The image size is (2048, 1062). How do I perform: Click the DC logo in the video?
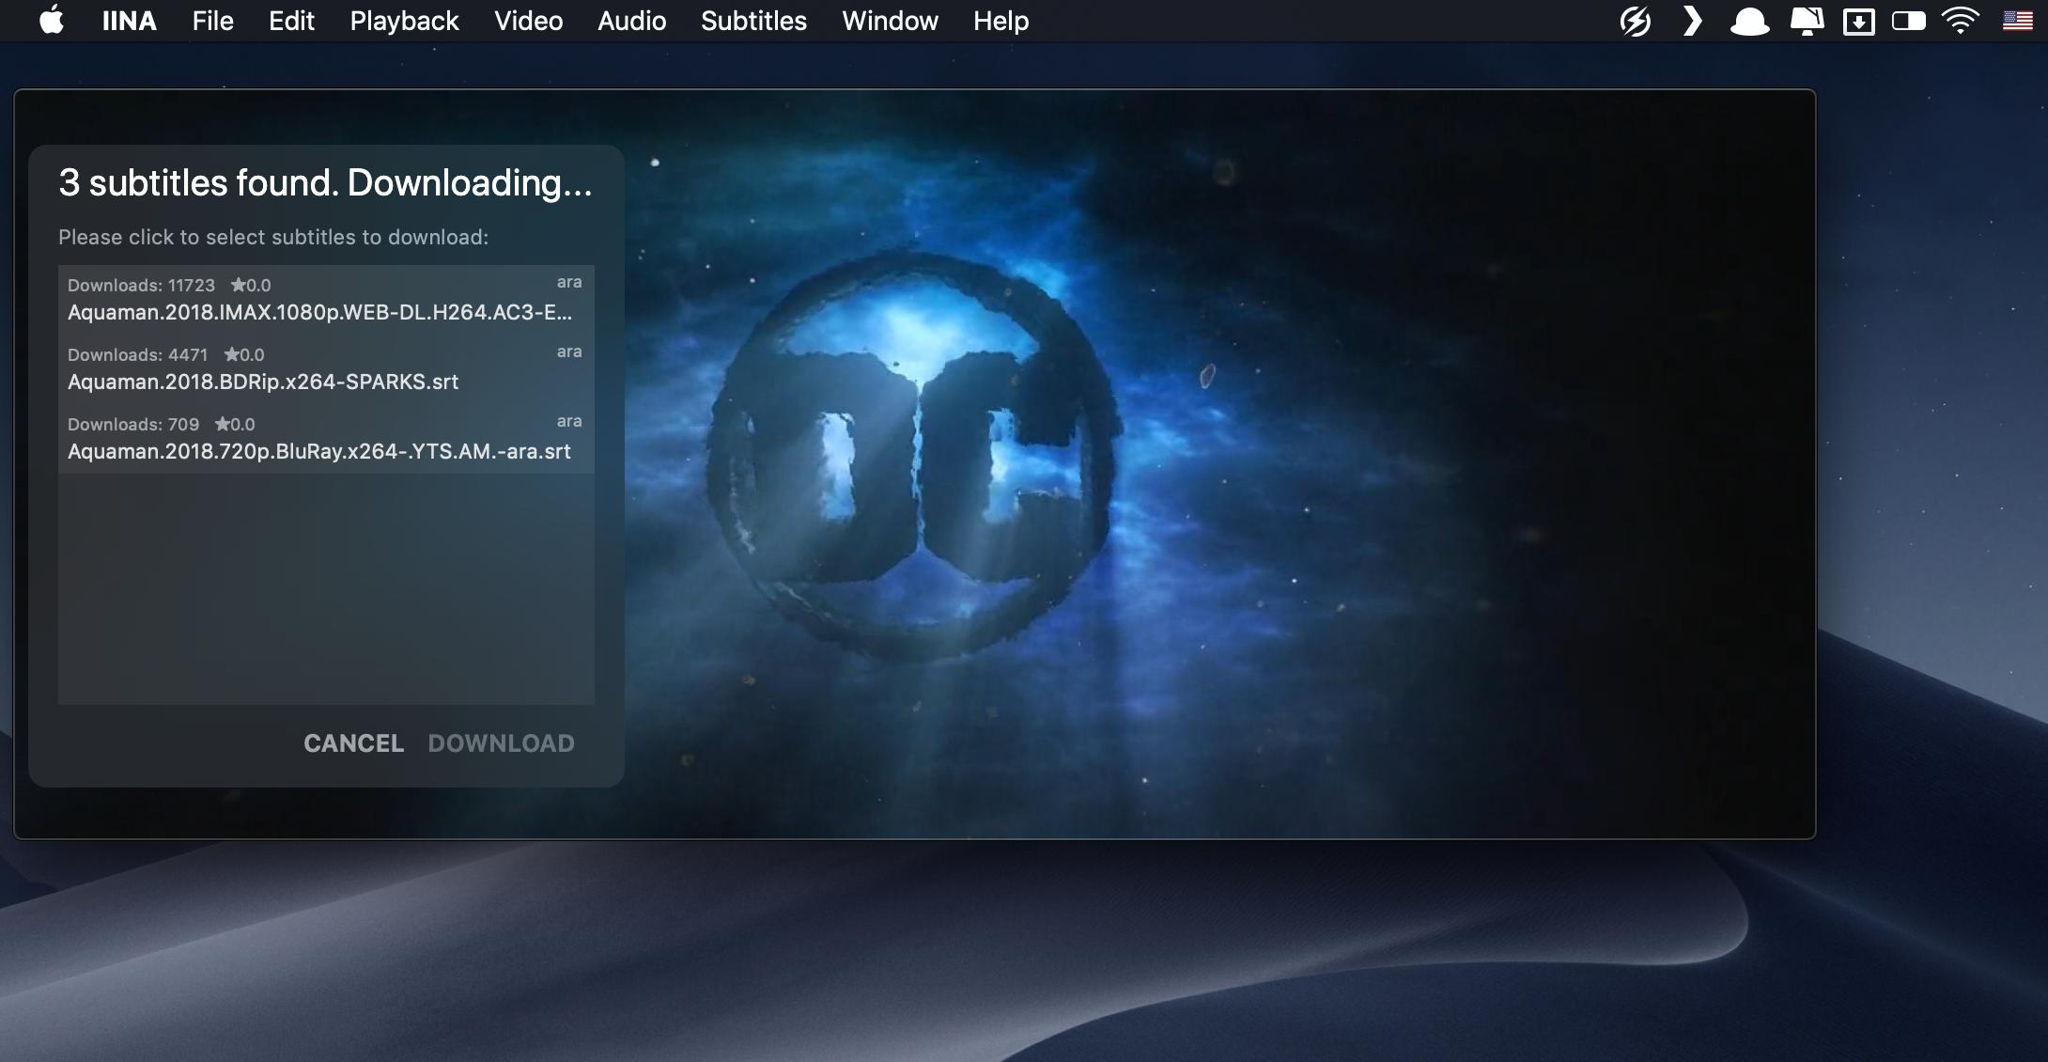click(x=912, y=458)
